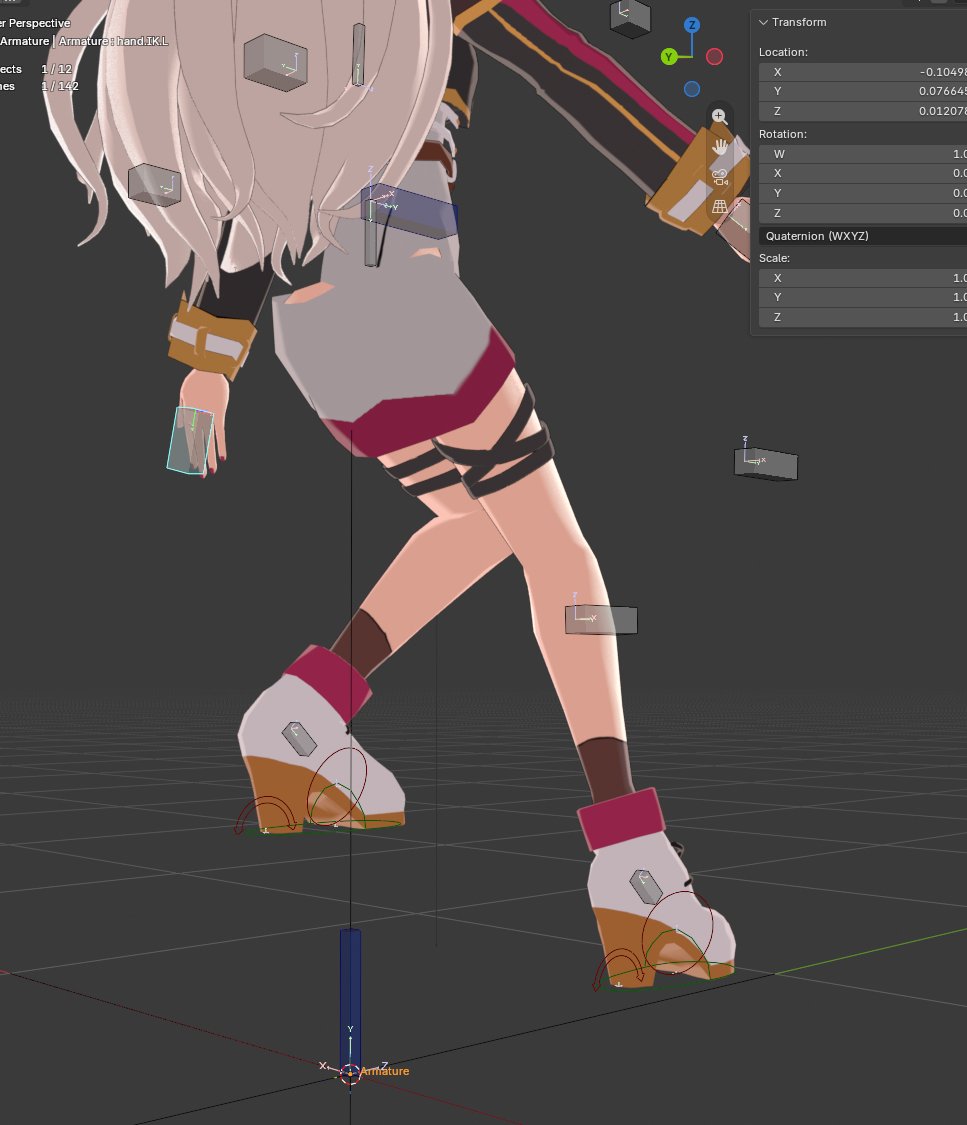Click the red negative X gizmo ball
The height and width of the screenshot is (1125, 967).
click(714, 57)
